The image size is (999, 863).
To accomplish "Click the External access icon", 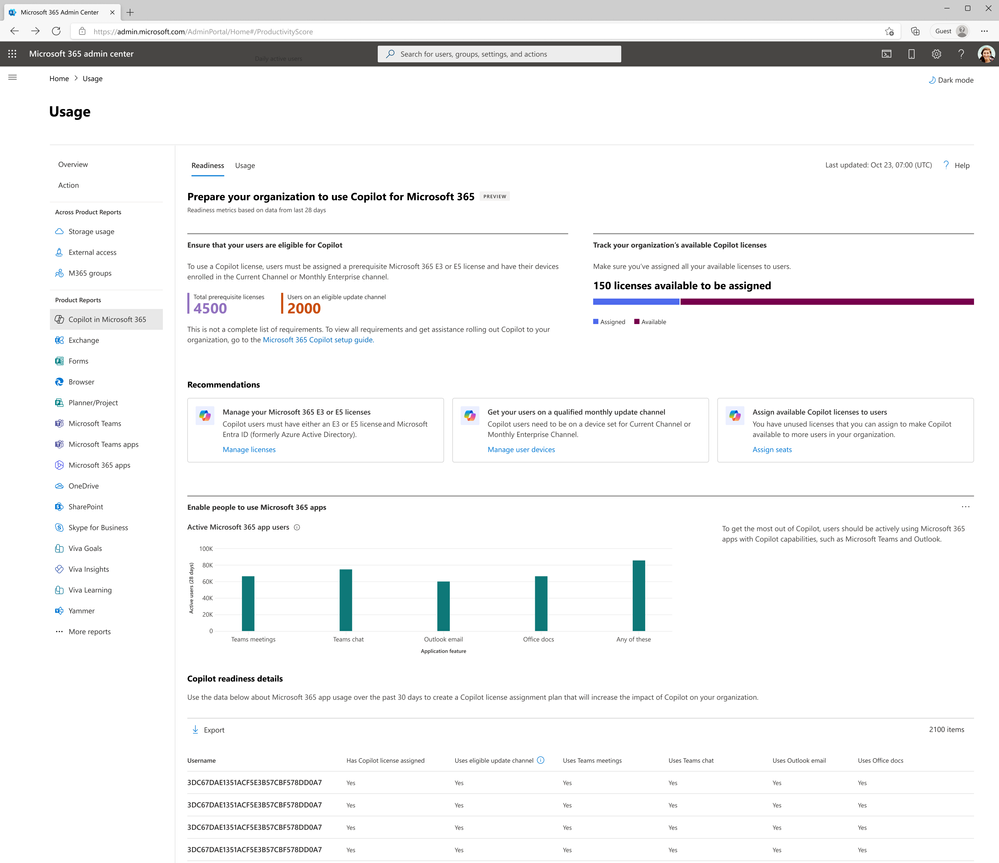I will 59,253.
